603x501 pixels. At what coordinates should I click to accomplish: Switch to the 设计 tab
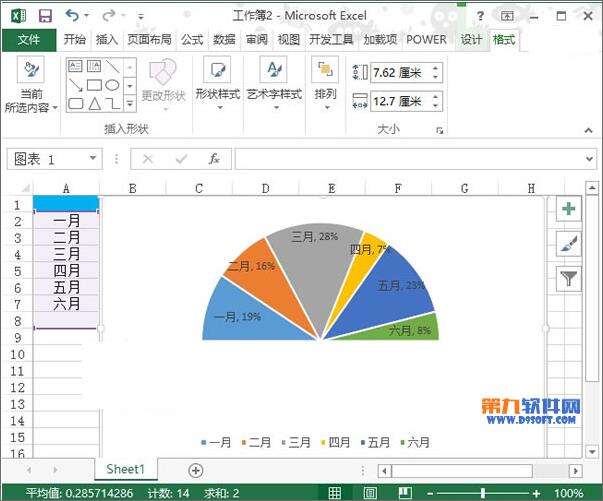pos(471,40)
